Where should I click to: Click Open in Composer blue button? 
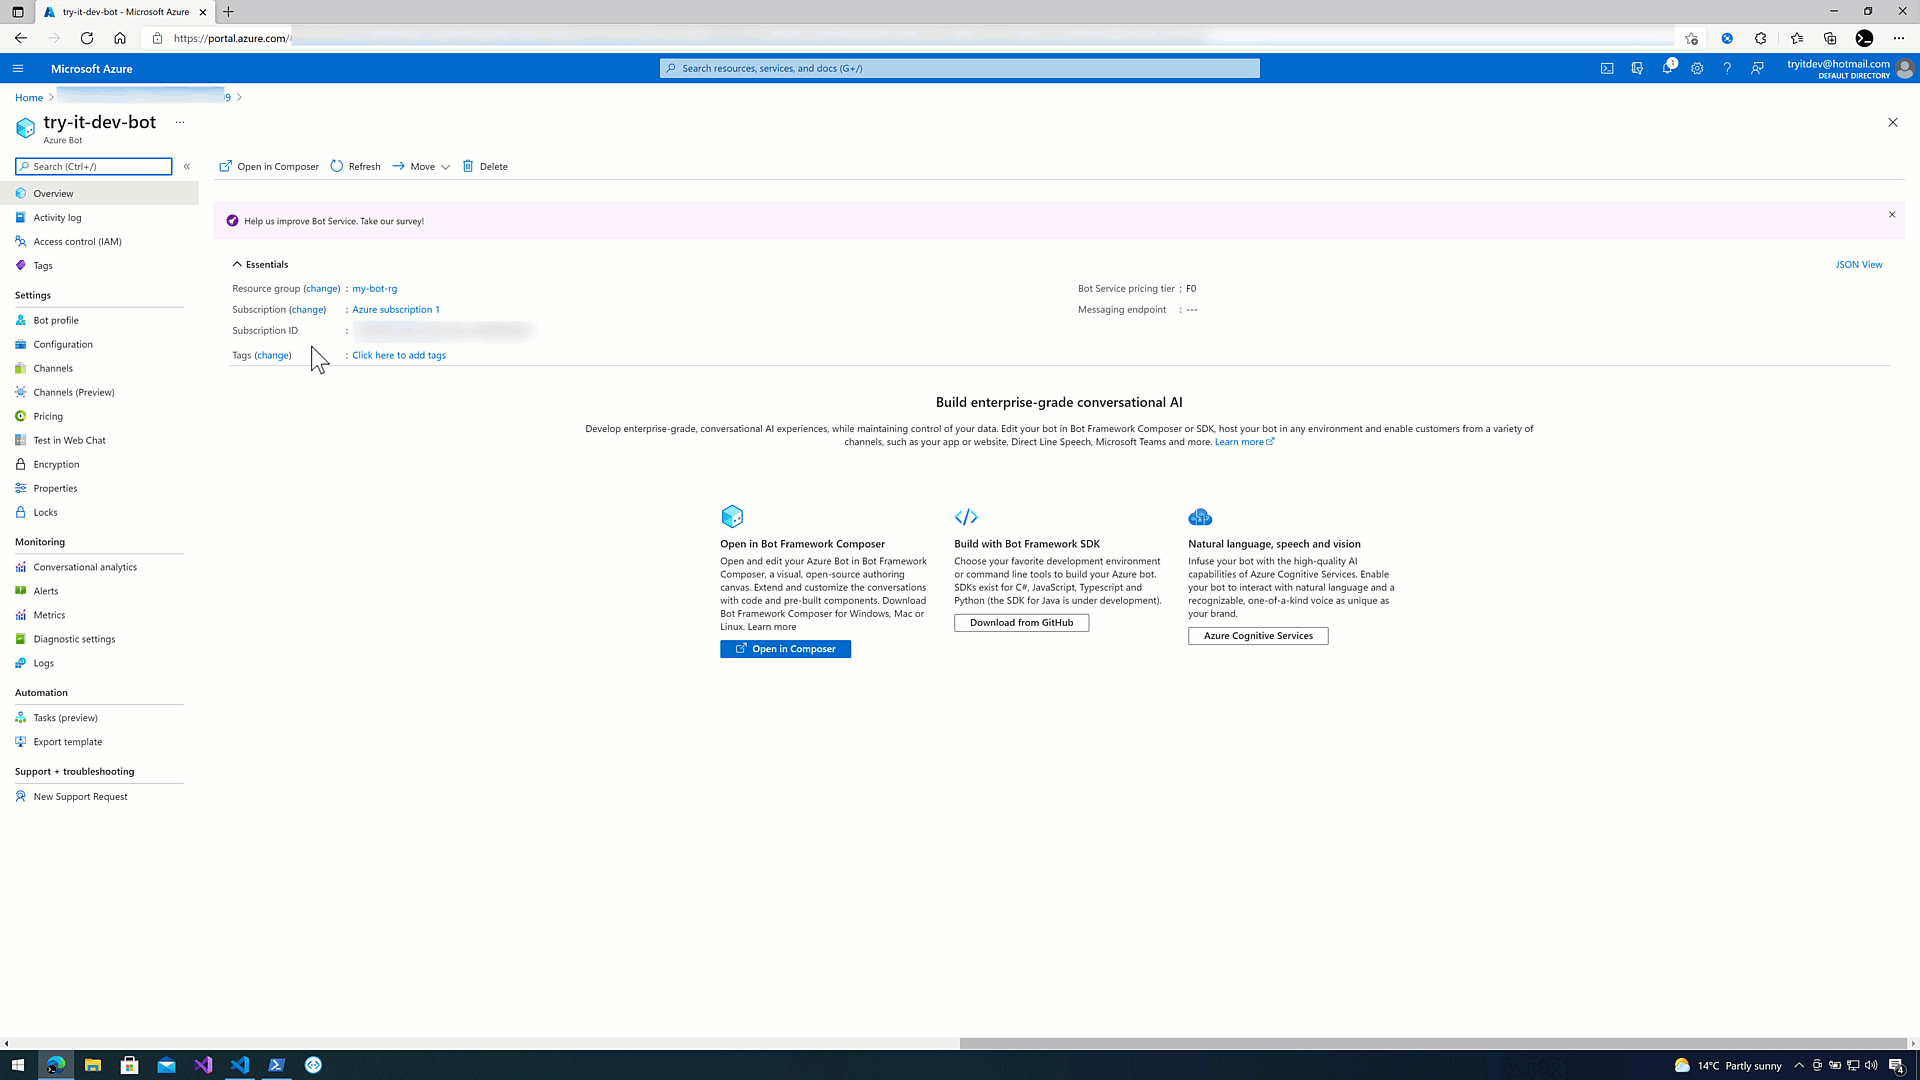coord(785,649)
